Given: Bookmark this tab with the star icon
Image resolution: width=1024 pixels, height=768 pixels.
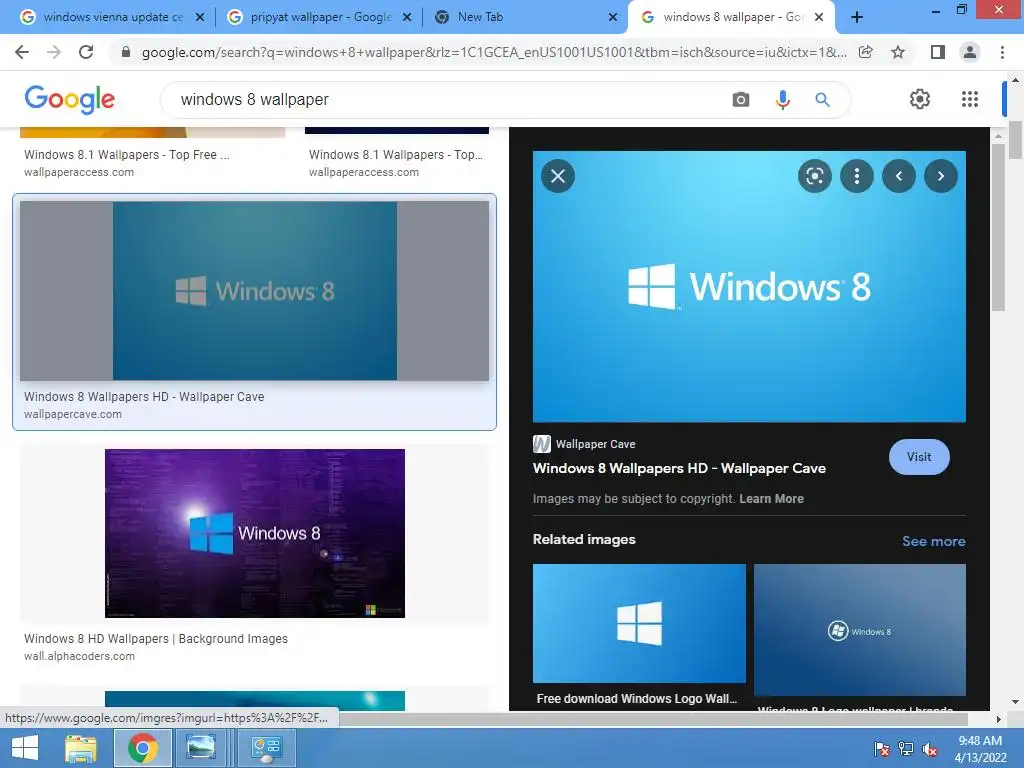Looking at the screenshot, I should 898,52.
